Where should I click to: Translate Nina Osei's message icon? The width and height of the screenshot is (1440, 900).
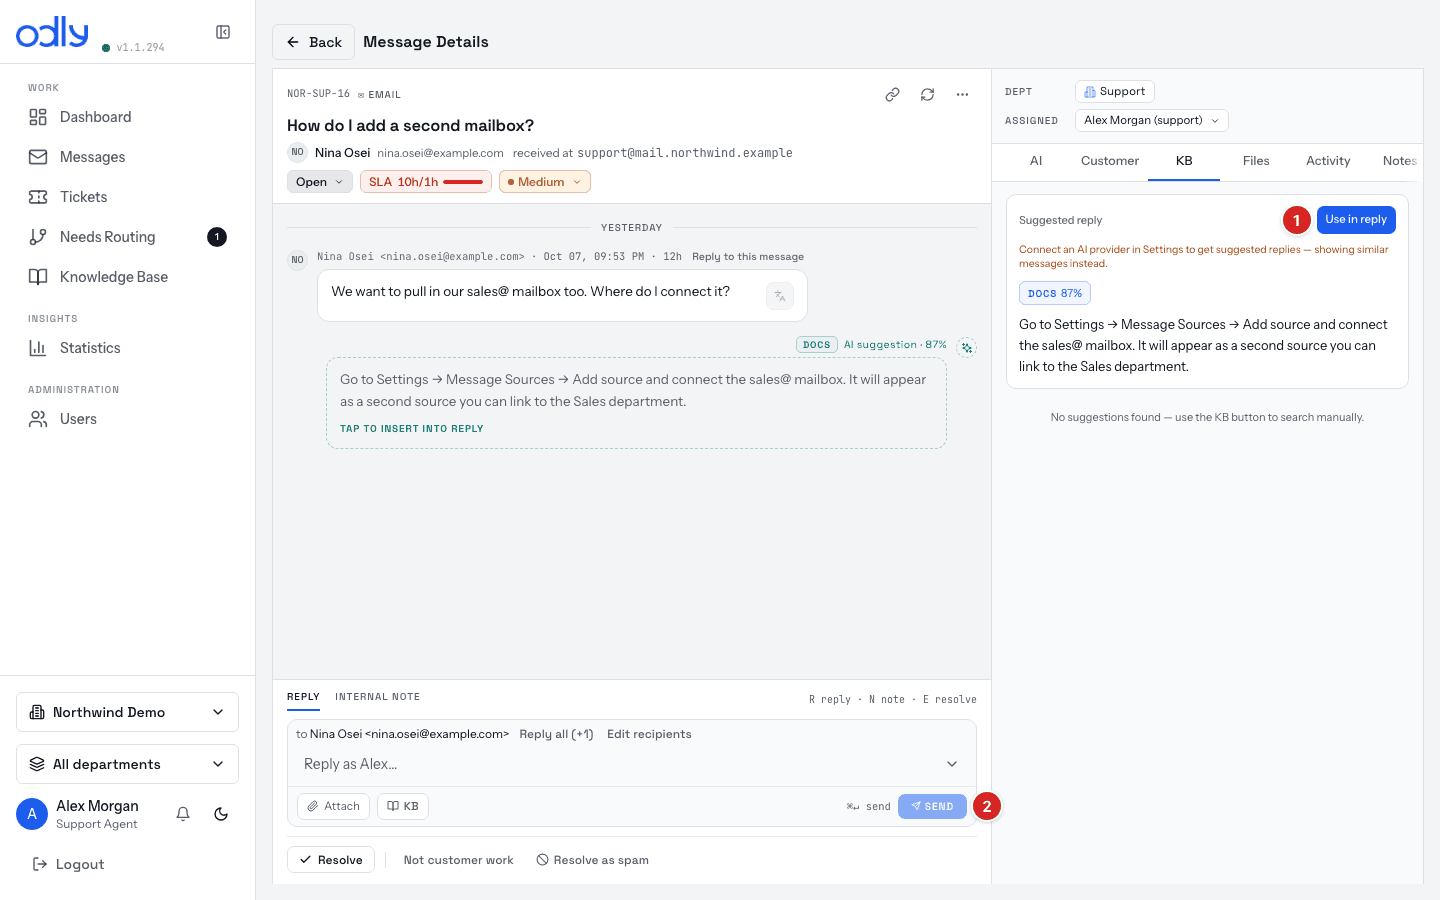[x=780, y=296]
